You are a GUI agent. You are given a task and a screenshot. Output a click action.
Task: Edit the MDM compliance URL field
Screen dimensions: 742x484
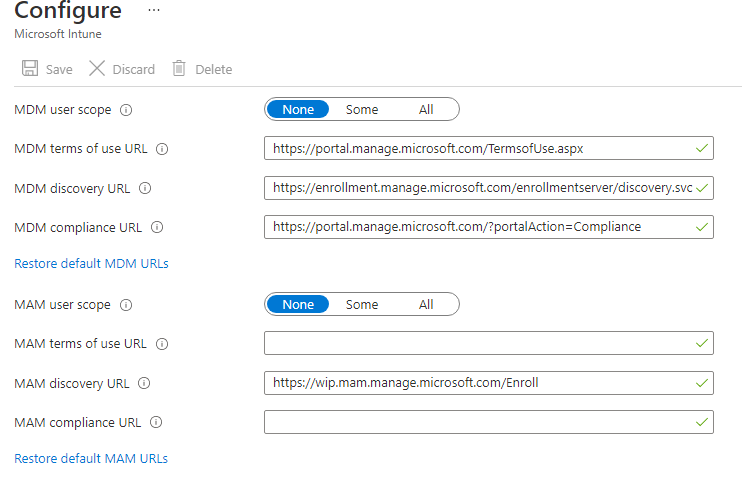[489, 227]
